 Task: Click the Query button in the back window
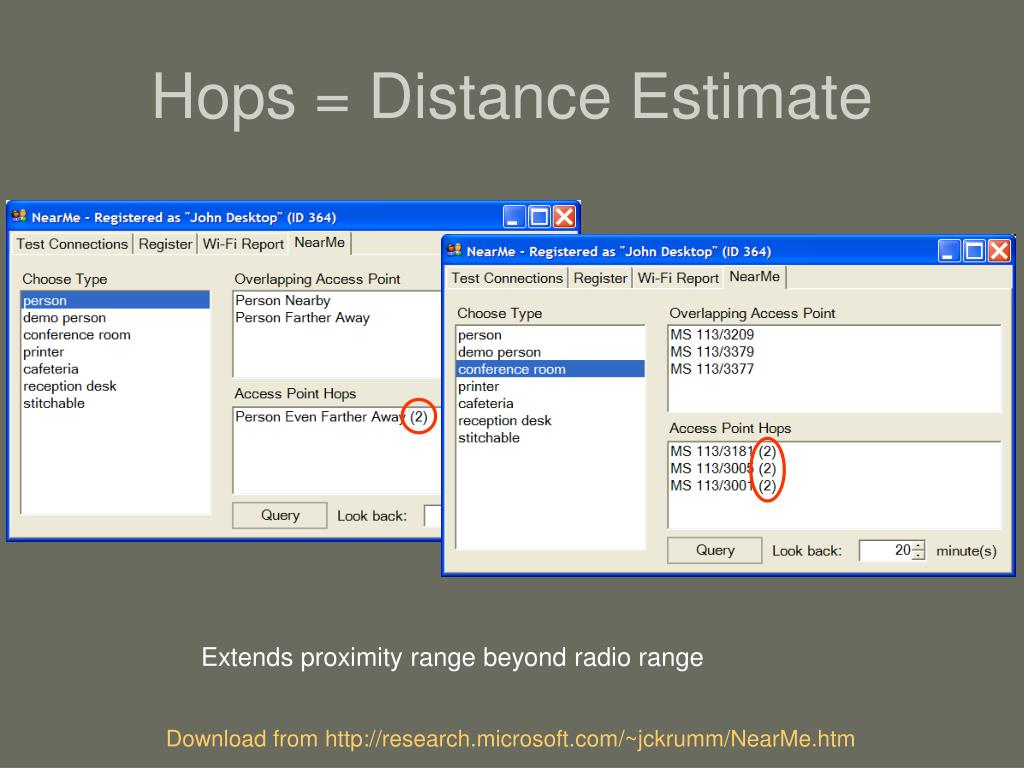[280, 515]
